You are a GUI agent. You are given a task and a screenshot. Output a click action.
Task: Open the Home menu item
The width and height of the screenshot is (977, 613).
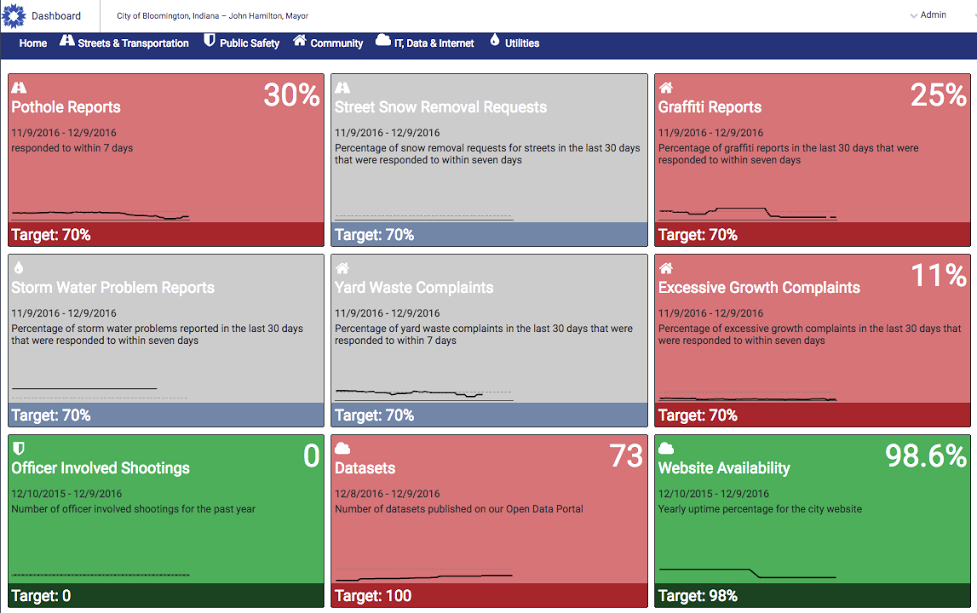pyautogui.click(x=33, y=43)
